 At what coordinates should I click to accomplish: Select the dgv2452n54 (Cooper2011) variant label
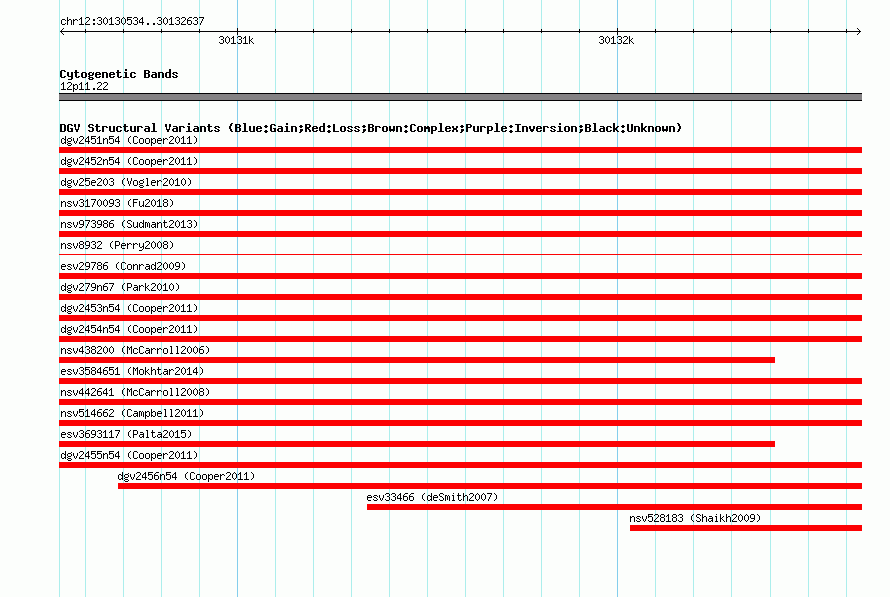click(x=129, y=161)
